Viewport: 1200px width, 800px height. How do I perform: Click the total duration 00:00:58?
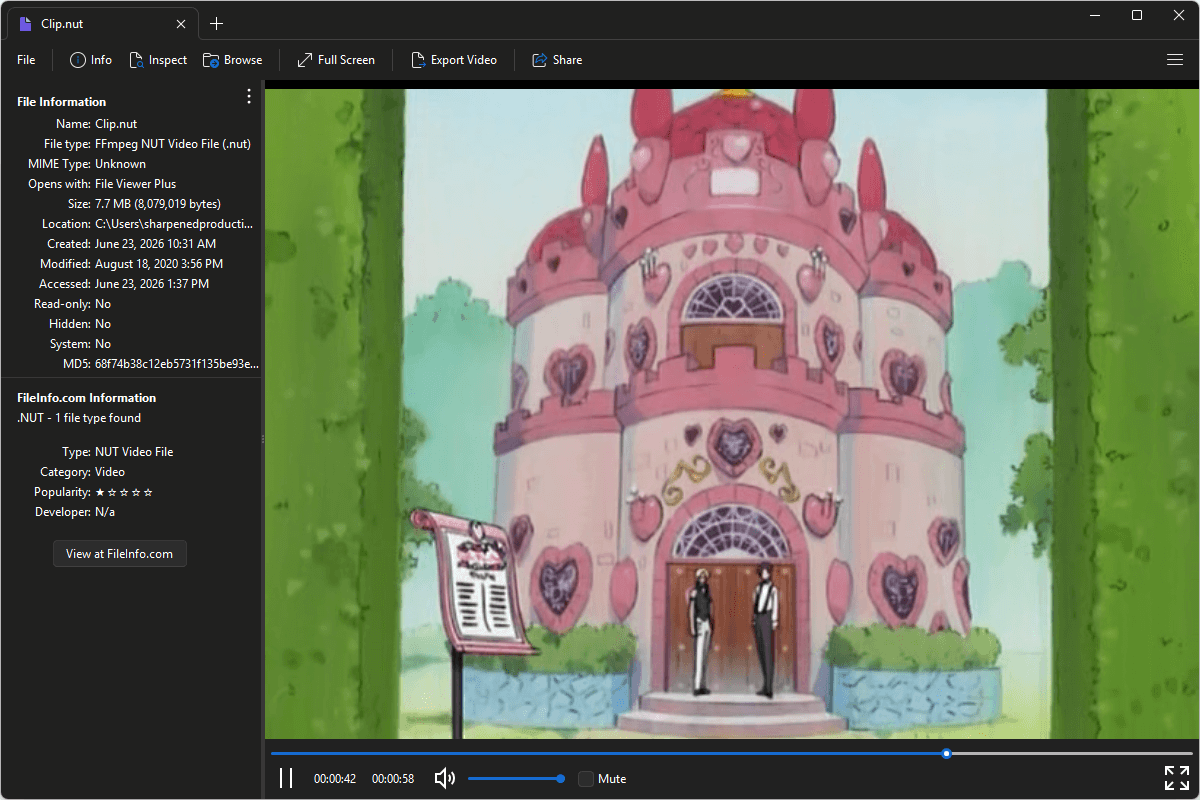click(x=393, y=778)
